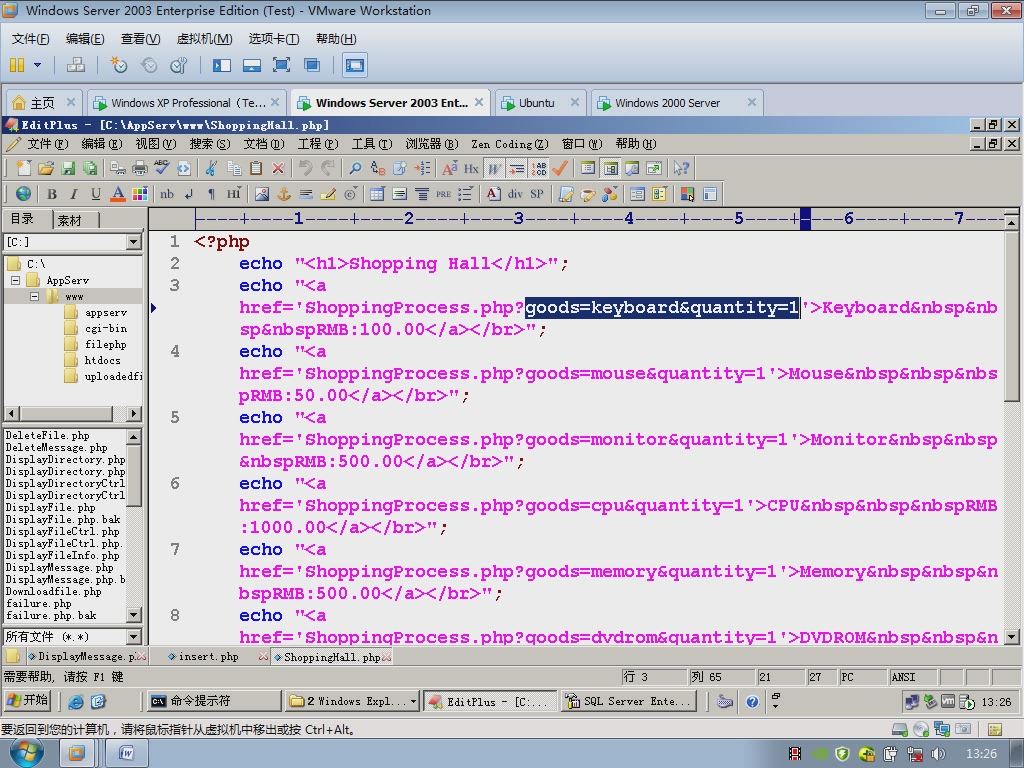Insert div tag from HTML toolbar

coord(515,194)
